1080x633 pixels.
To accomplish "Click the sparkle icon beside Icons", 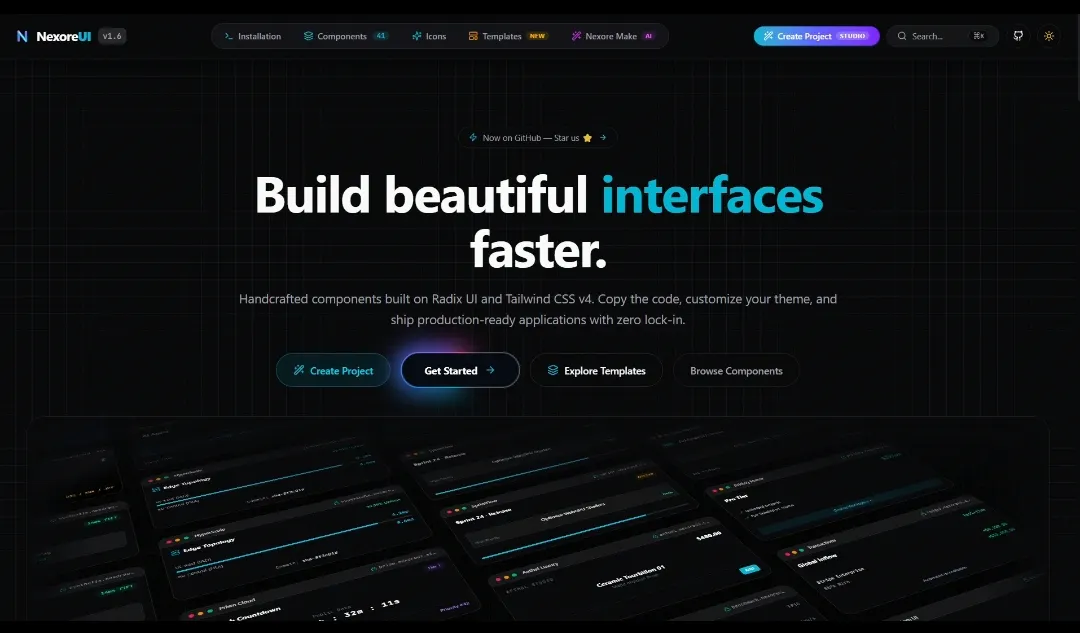I will [x=417, y=36].
